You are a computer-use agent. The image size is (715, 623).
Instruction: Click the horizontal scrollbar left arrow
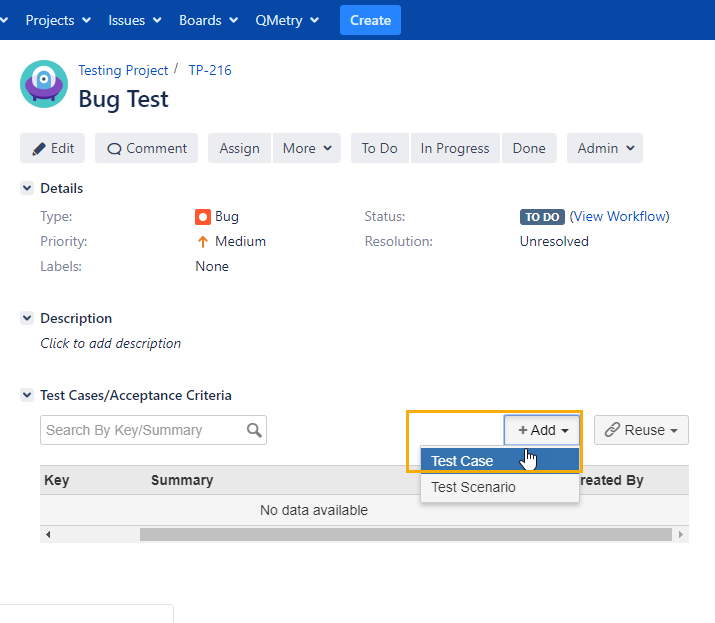[48, 534]
